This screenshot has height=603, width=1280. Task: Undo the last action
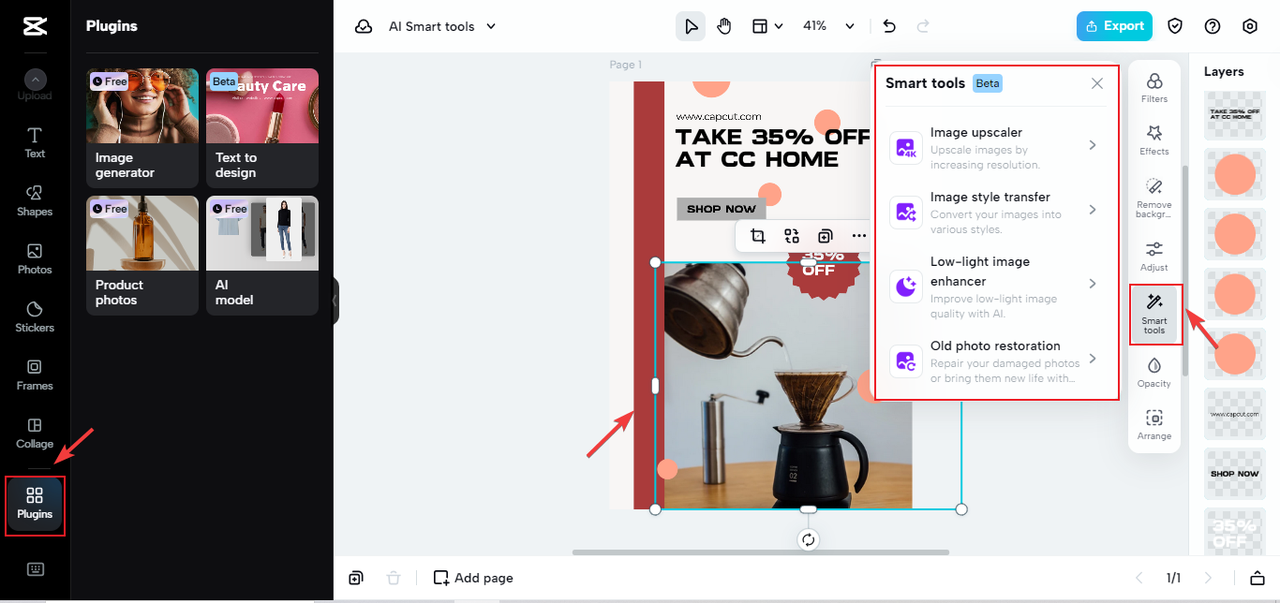(x=890, y=26)
